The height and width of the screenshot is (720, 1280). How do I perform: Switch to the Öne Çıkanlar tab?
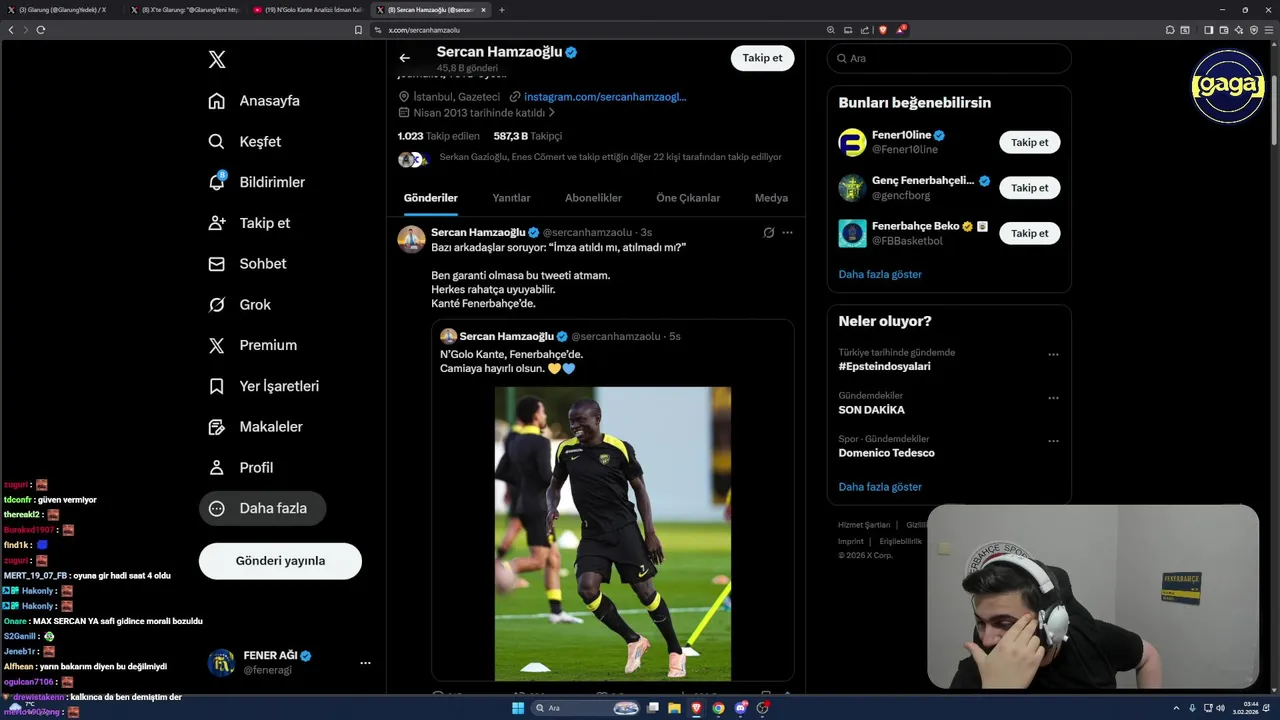(x=688, y=198)
